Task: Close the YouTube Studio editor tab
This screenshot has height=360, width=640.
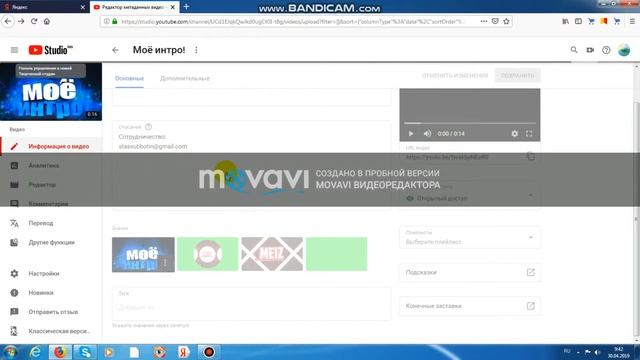Action: point(173,7)
